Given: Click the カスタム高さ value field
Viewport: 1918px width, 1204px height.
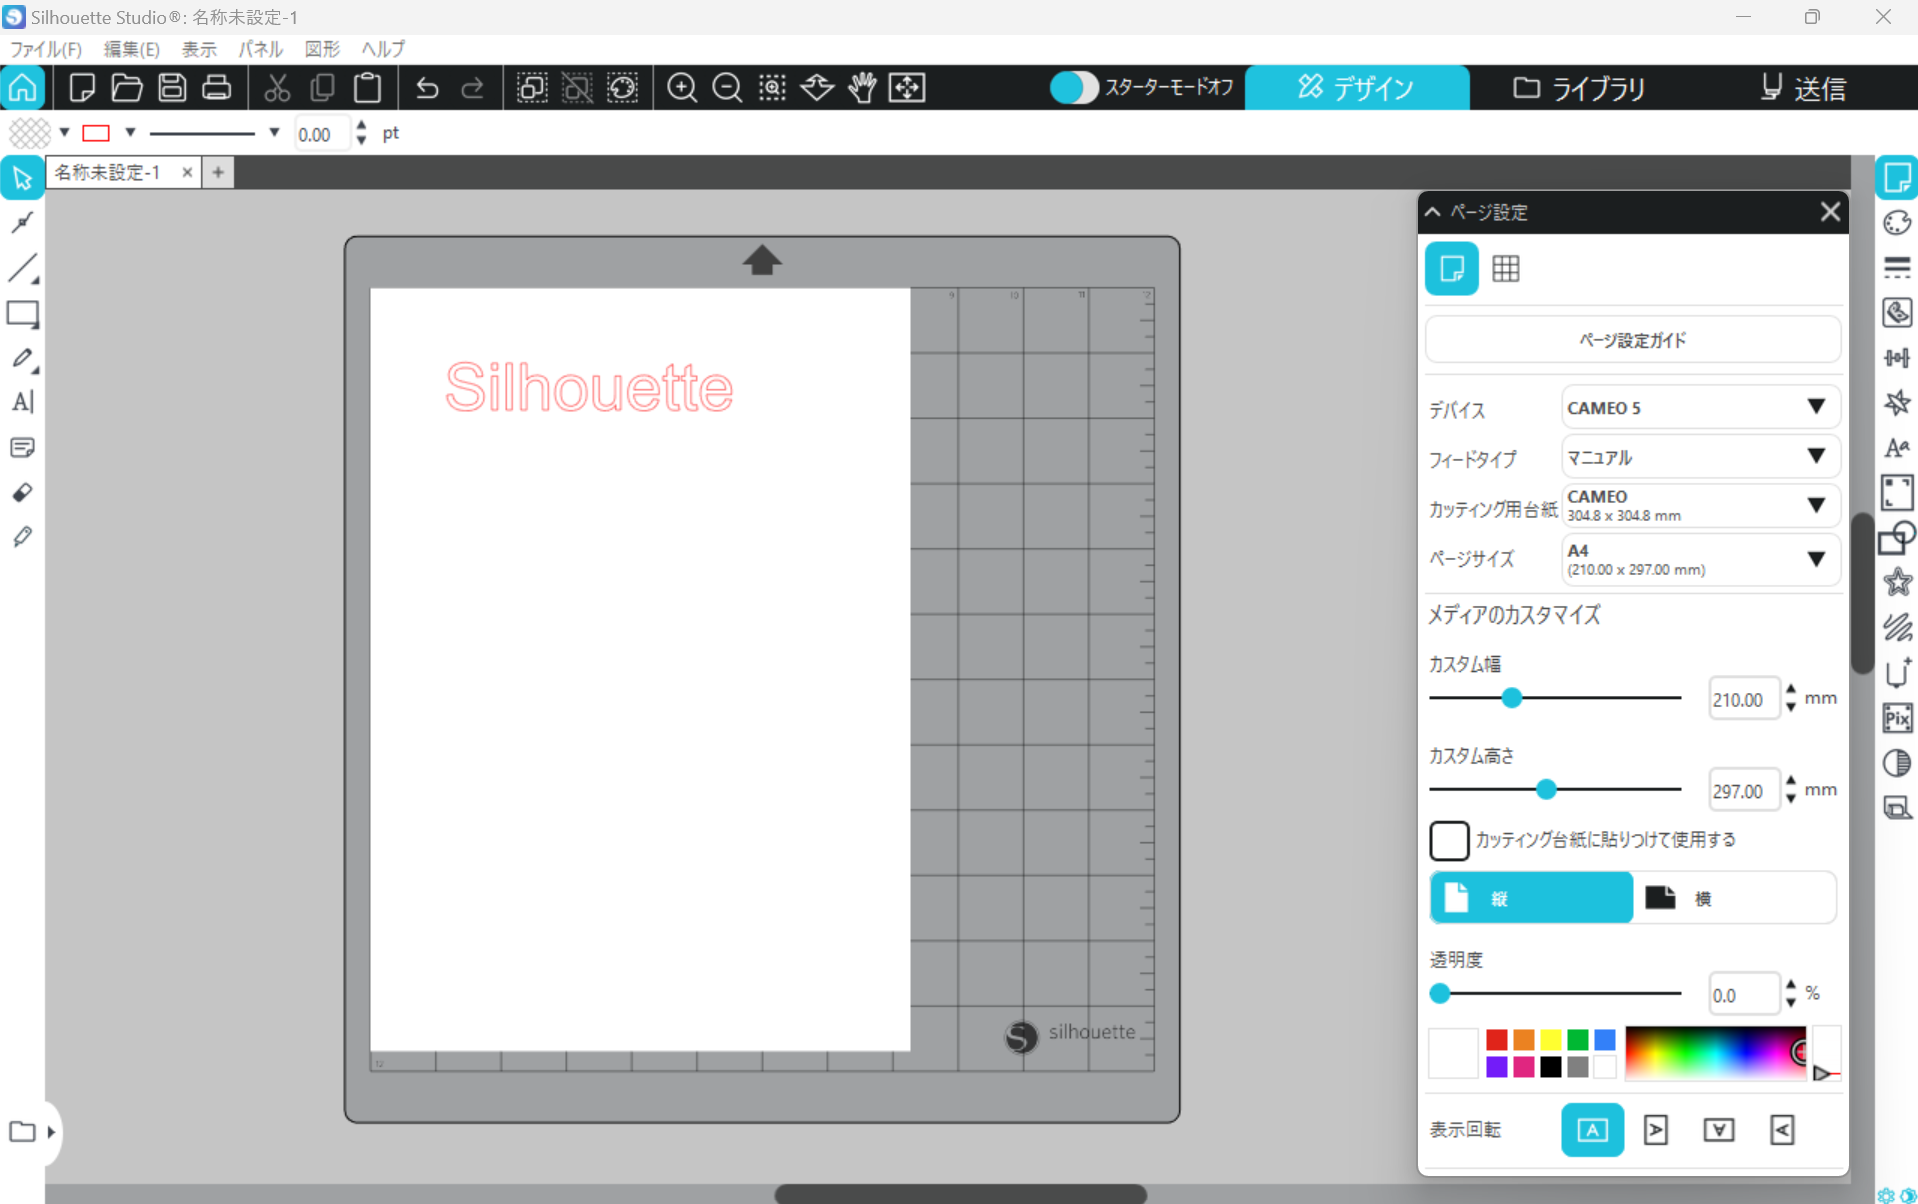Looking at the screenshot, I should coord(1743,791).
